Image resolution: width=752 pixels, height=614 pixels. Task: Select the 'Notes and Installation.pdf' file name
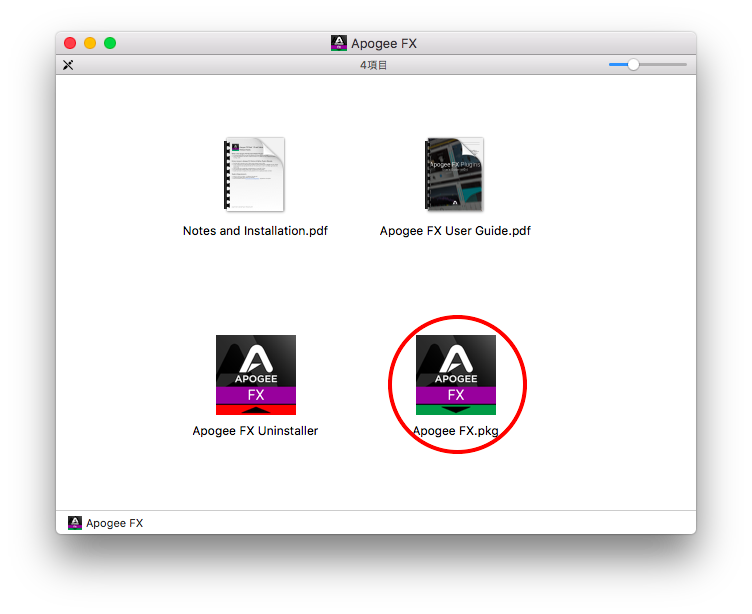pos(255,231)
